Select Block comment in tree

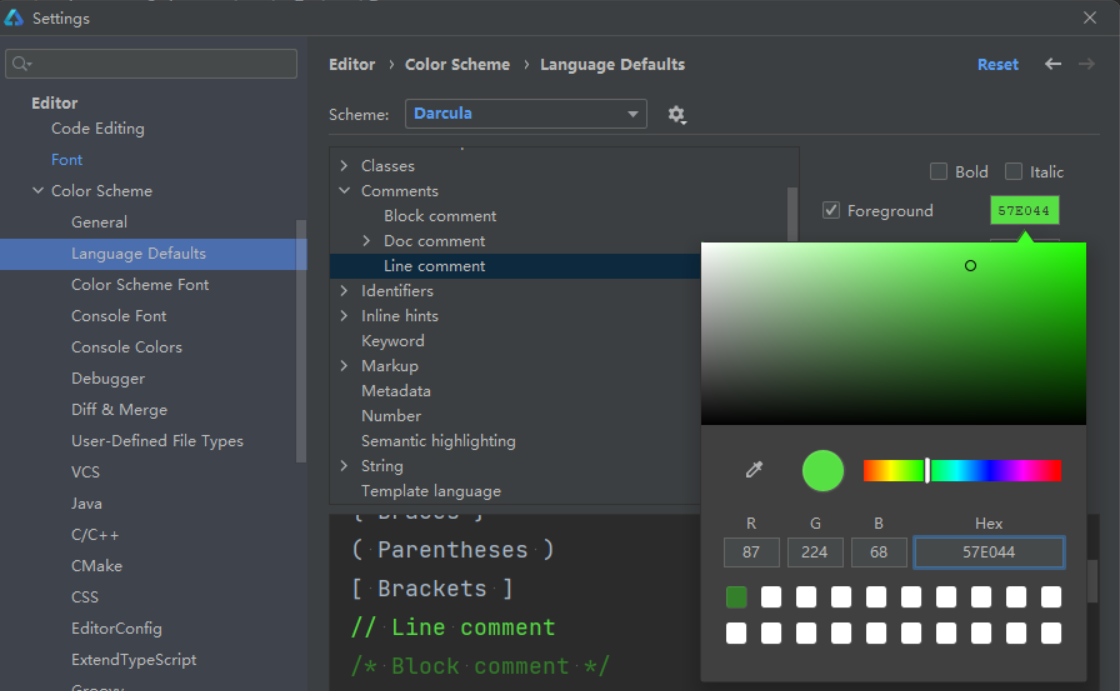point(440,216)
